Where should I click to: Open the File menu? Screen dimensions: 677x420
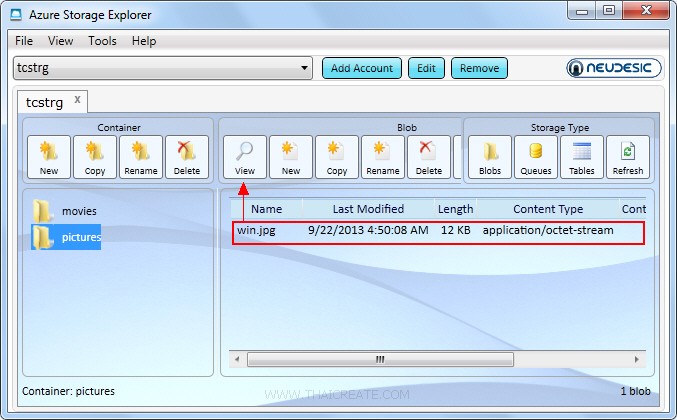(x=24, y=41)
